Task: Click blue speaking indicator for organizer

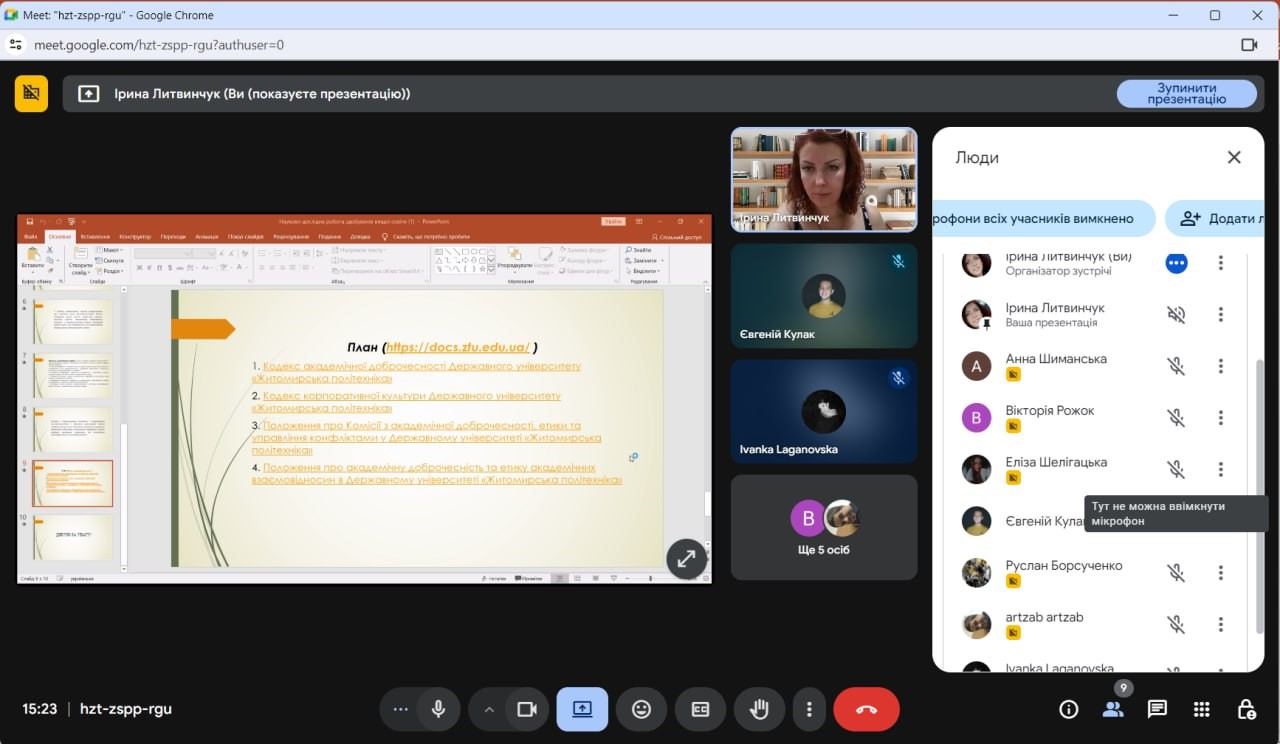Action: click(x=1176, y=263)
